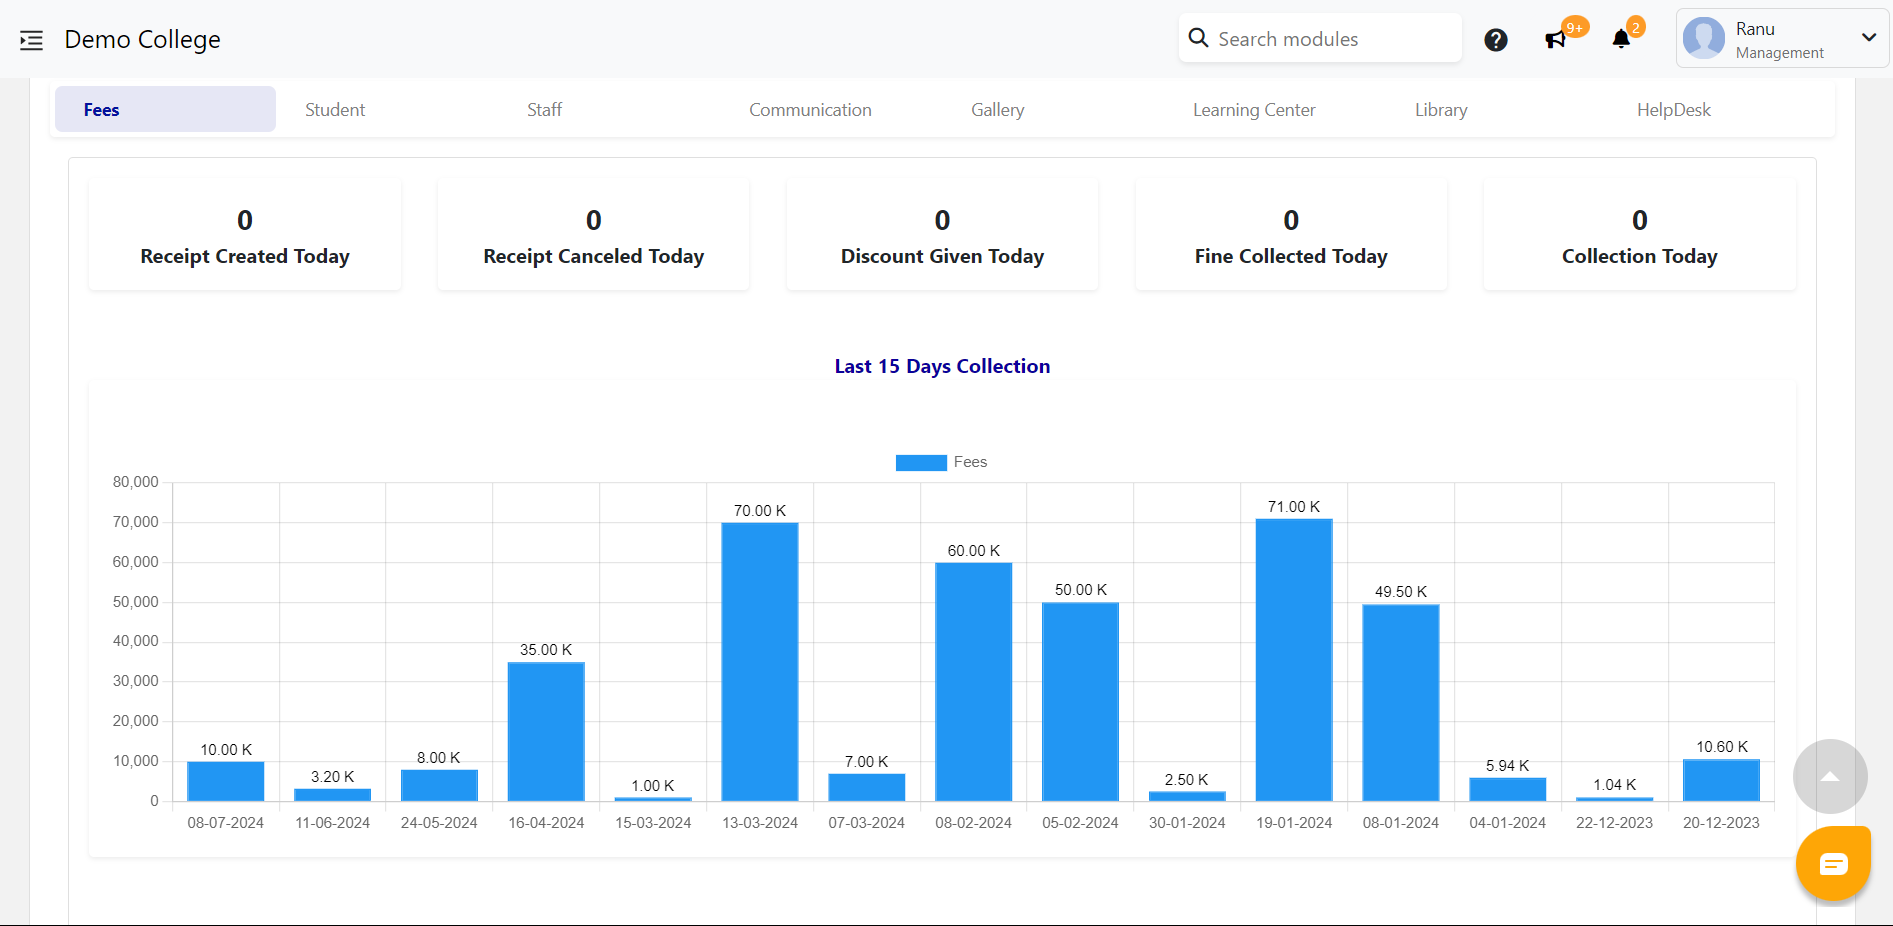Click the 7.00 K bar for 07-03-2024
The height and width of the screenshot is (926, 1893).
[866, 787]
